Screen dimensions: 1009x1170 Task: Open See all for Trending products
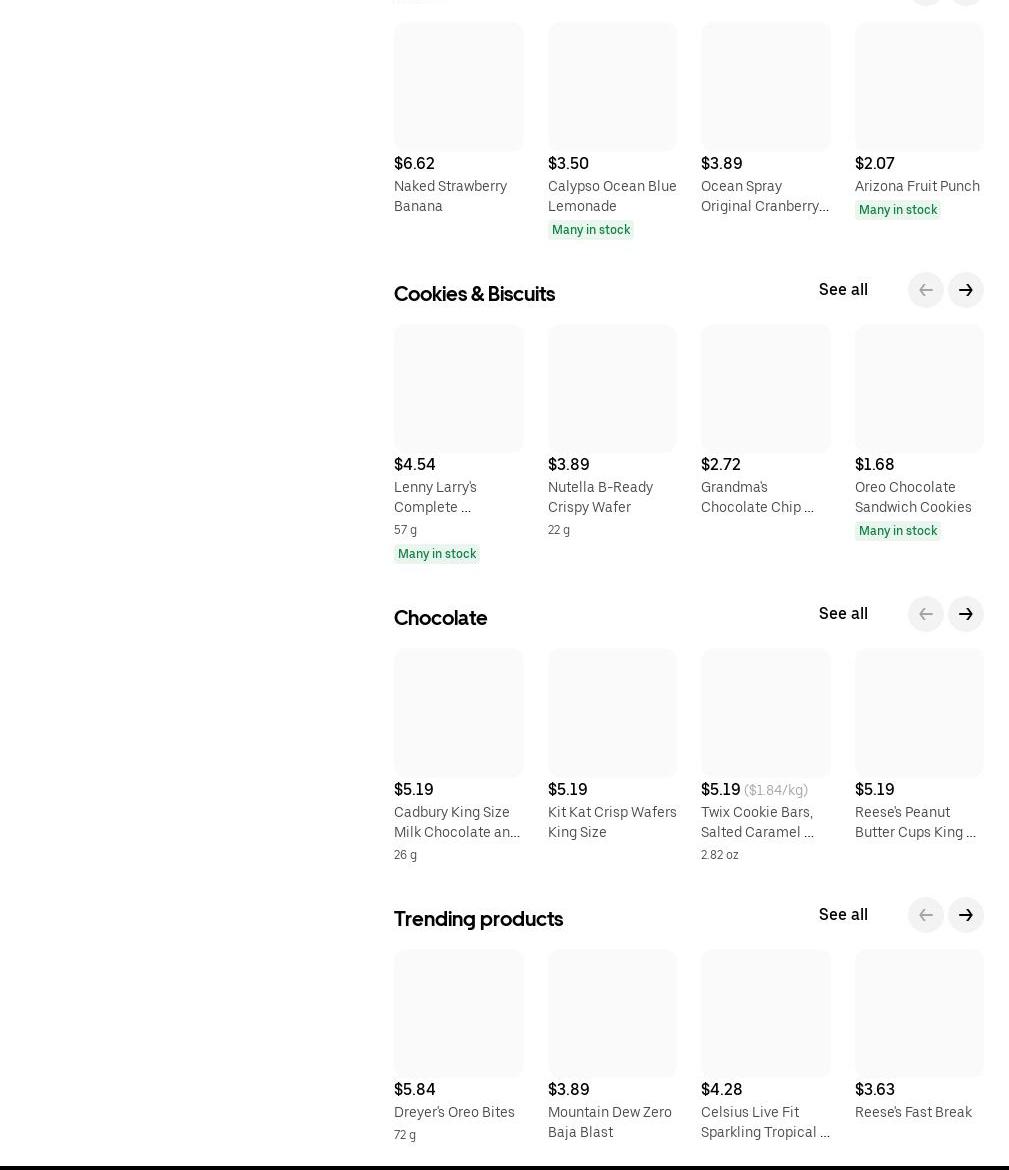[x=843, y=914]
